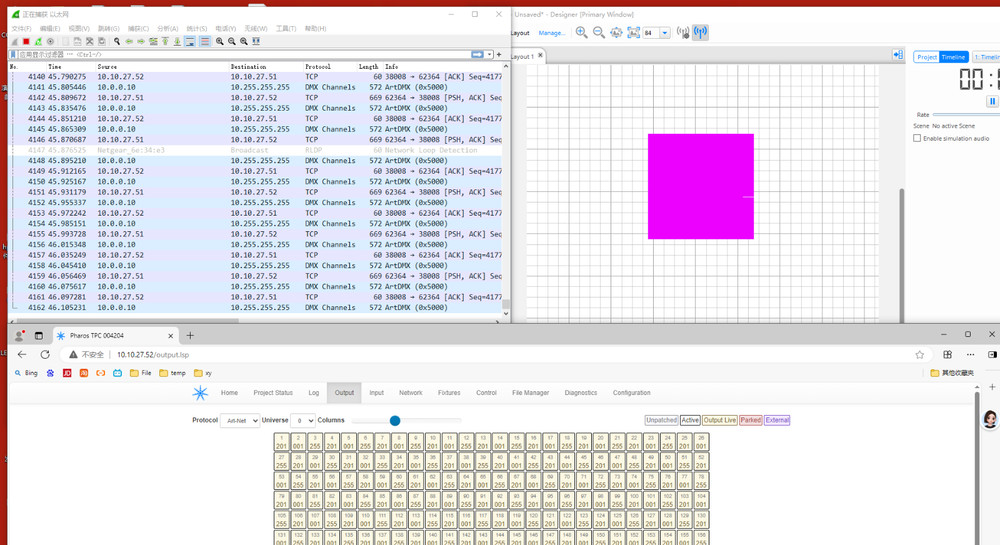This screenshot has height=545, width=1000.
Task: Click browser refresh button
Action: pyautogui.click(x=45, y=354)
